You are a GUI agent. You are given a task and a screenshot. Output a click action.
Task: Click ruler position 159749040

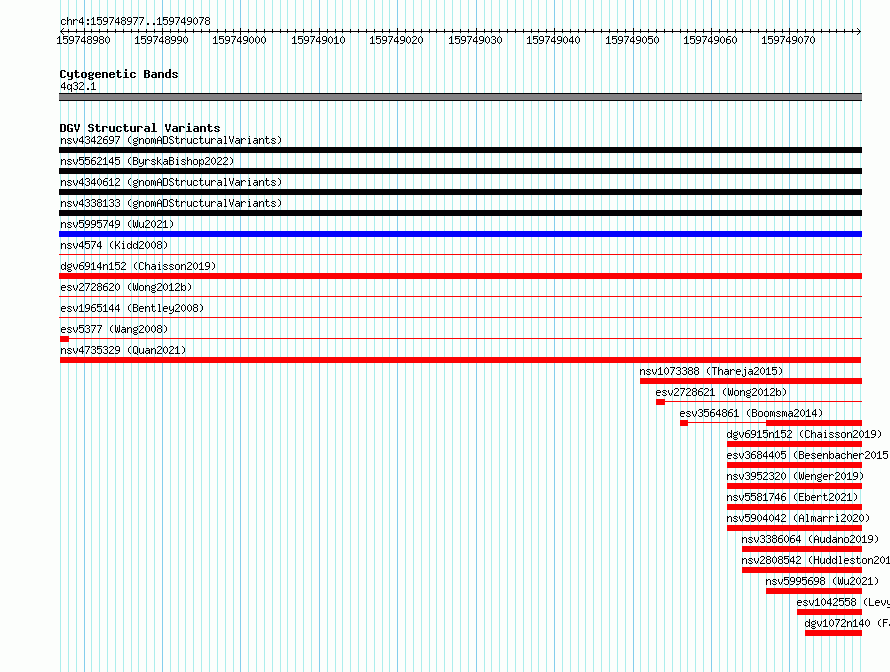pyautogui.click(x=553, y=40)
